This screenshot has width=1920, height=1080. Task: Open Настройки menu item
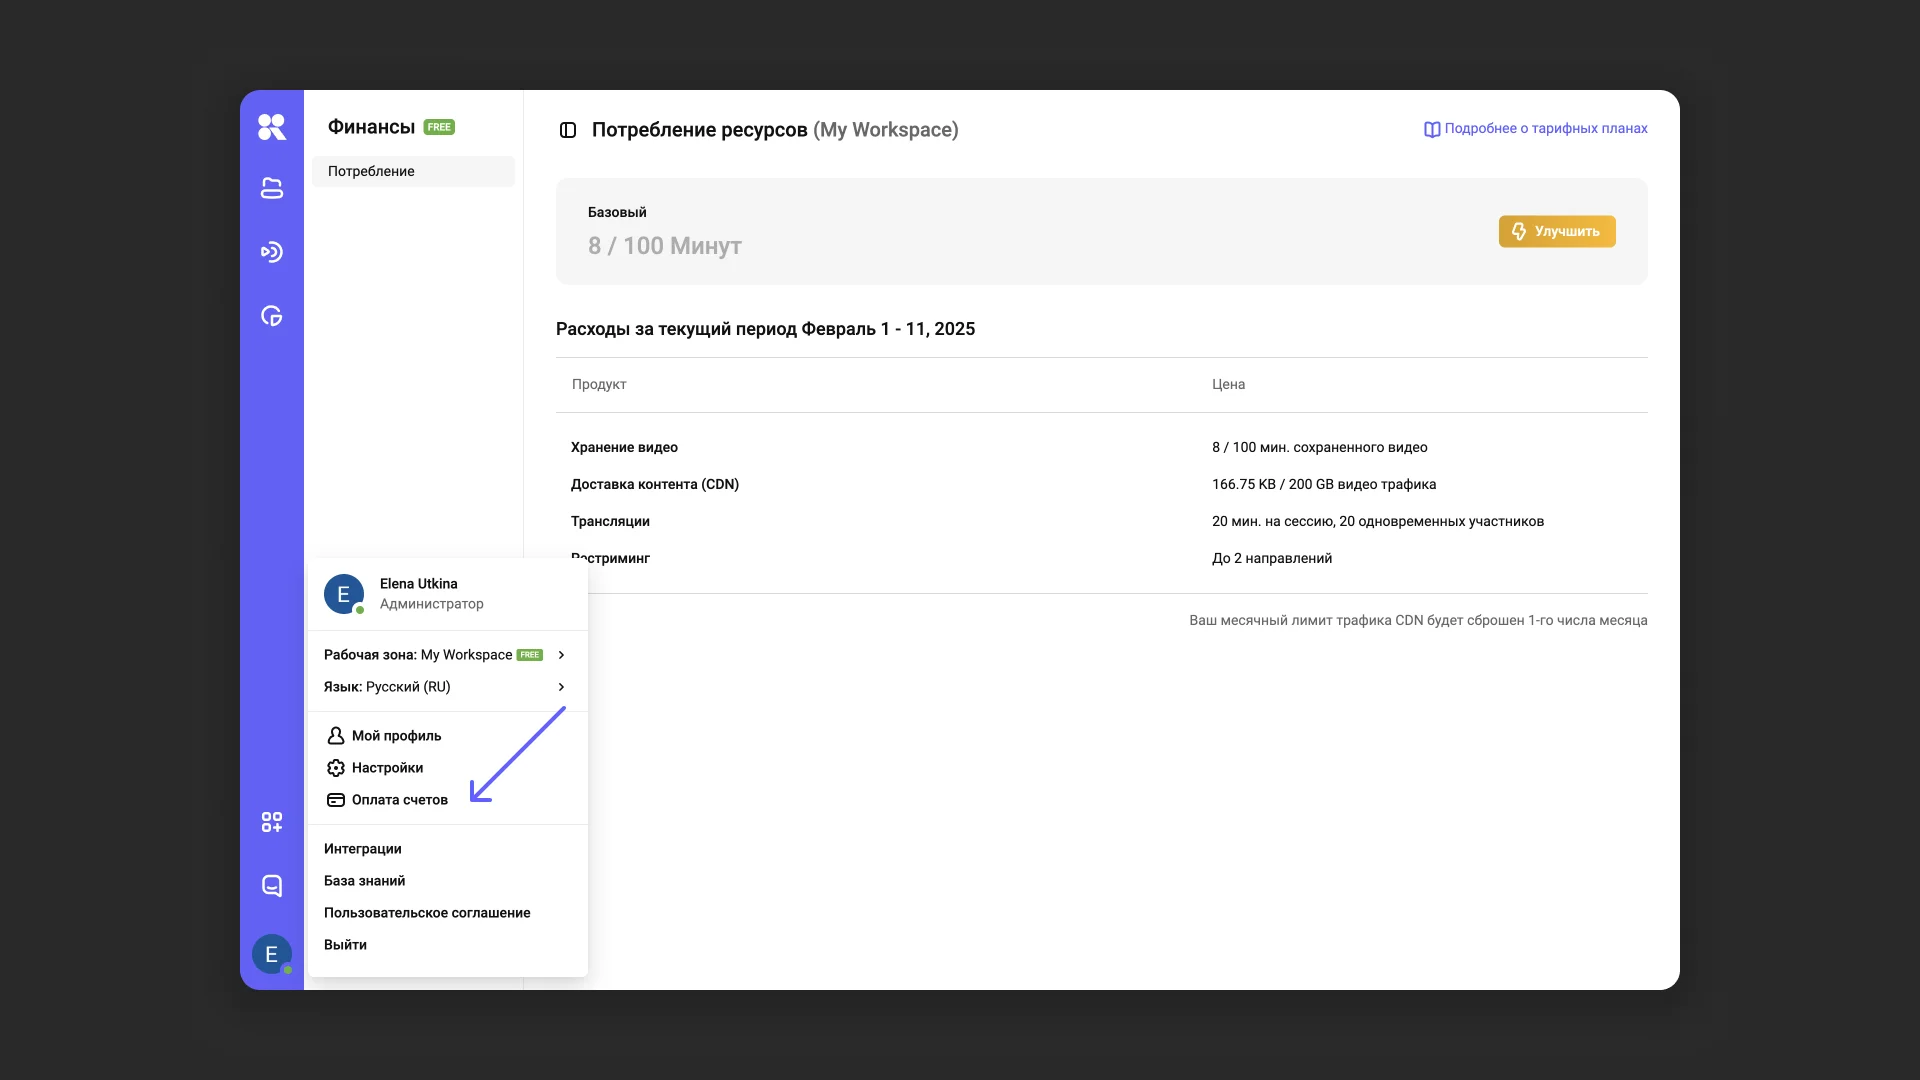(387, 768)
